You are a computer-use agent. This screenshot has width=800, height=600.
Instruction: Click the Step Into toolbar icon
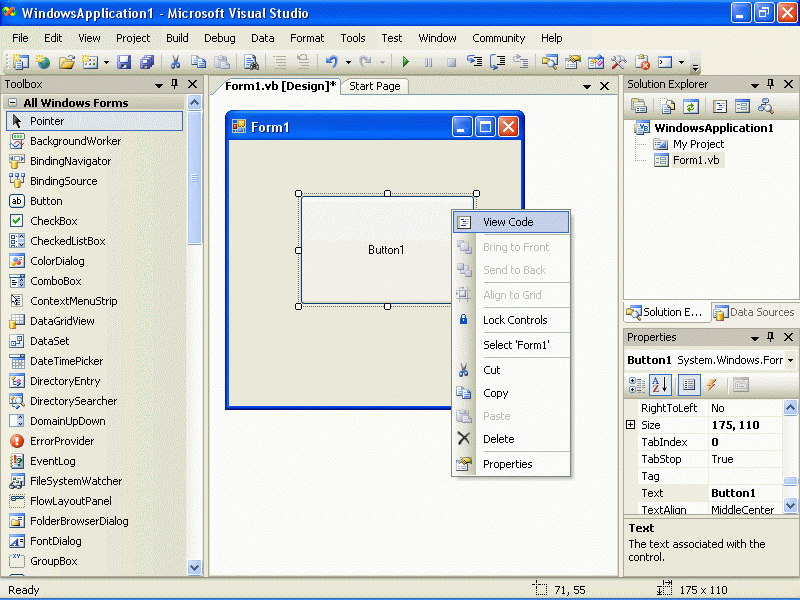pyautogui.click(x=474, y=62)
